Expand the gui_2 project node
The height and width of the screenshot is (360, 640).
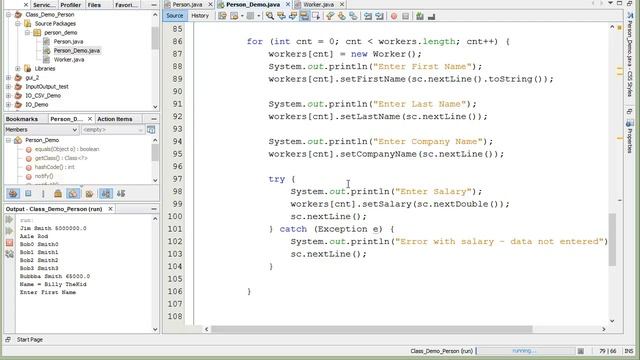(9, 77)
